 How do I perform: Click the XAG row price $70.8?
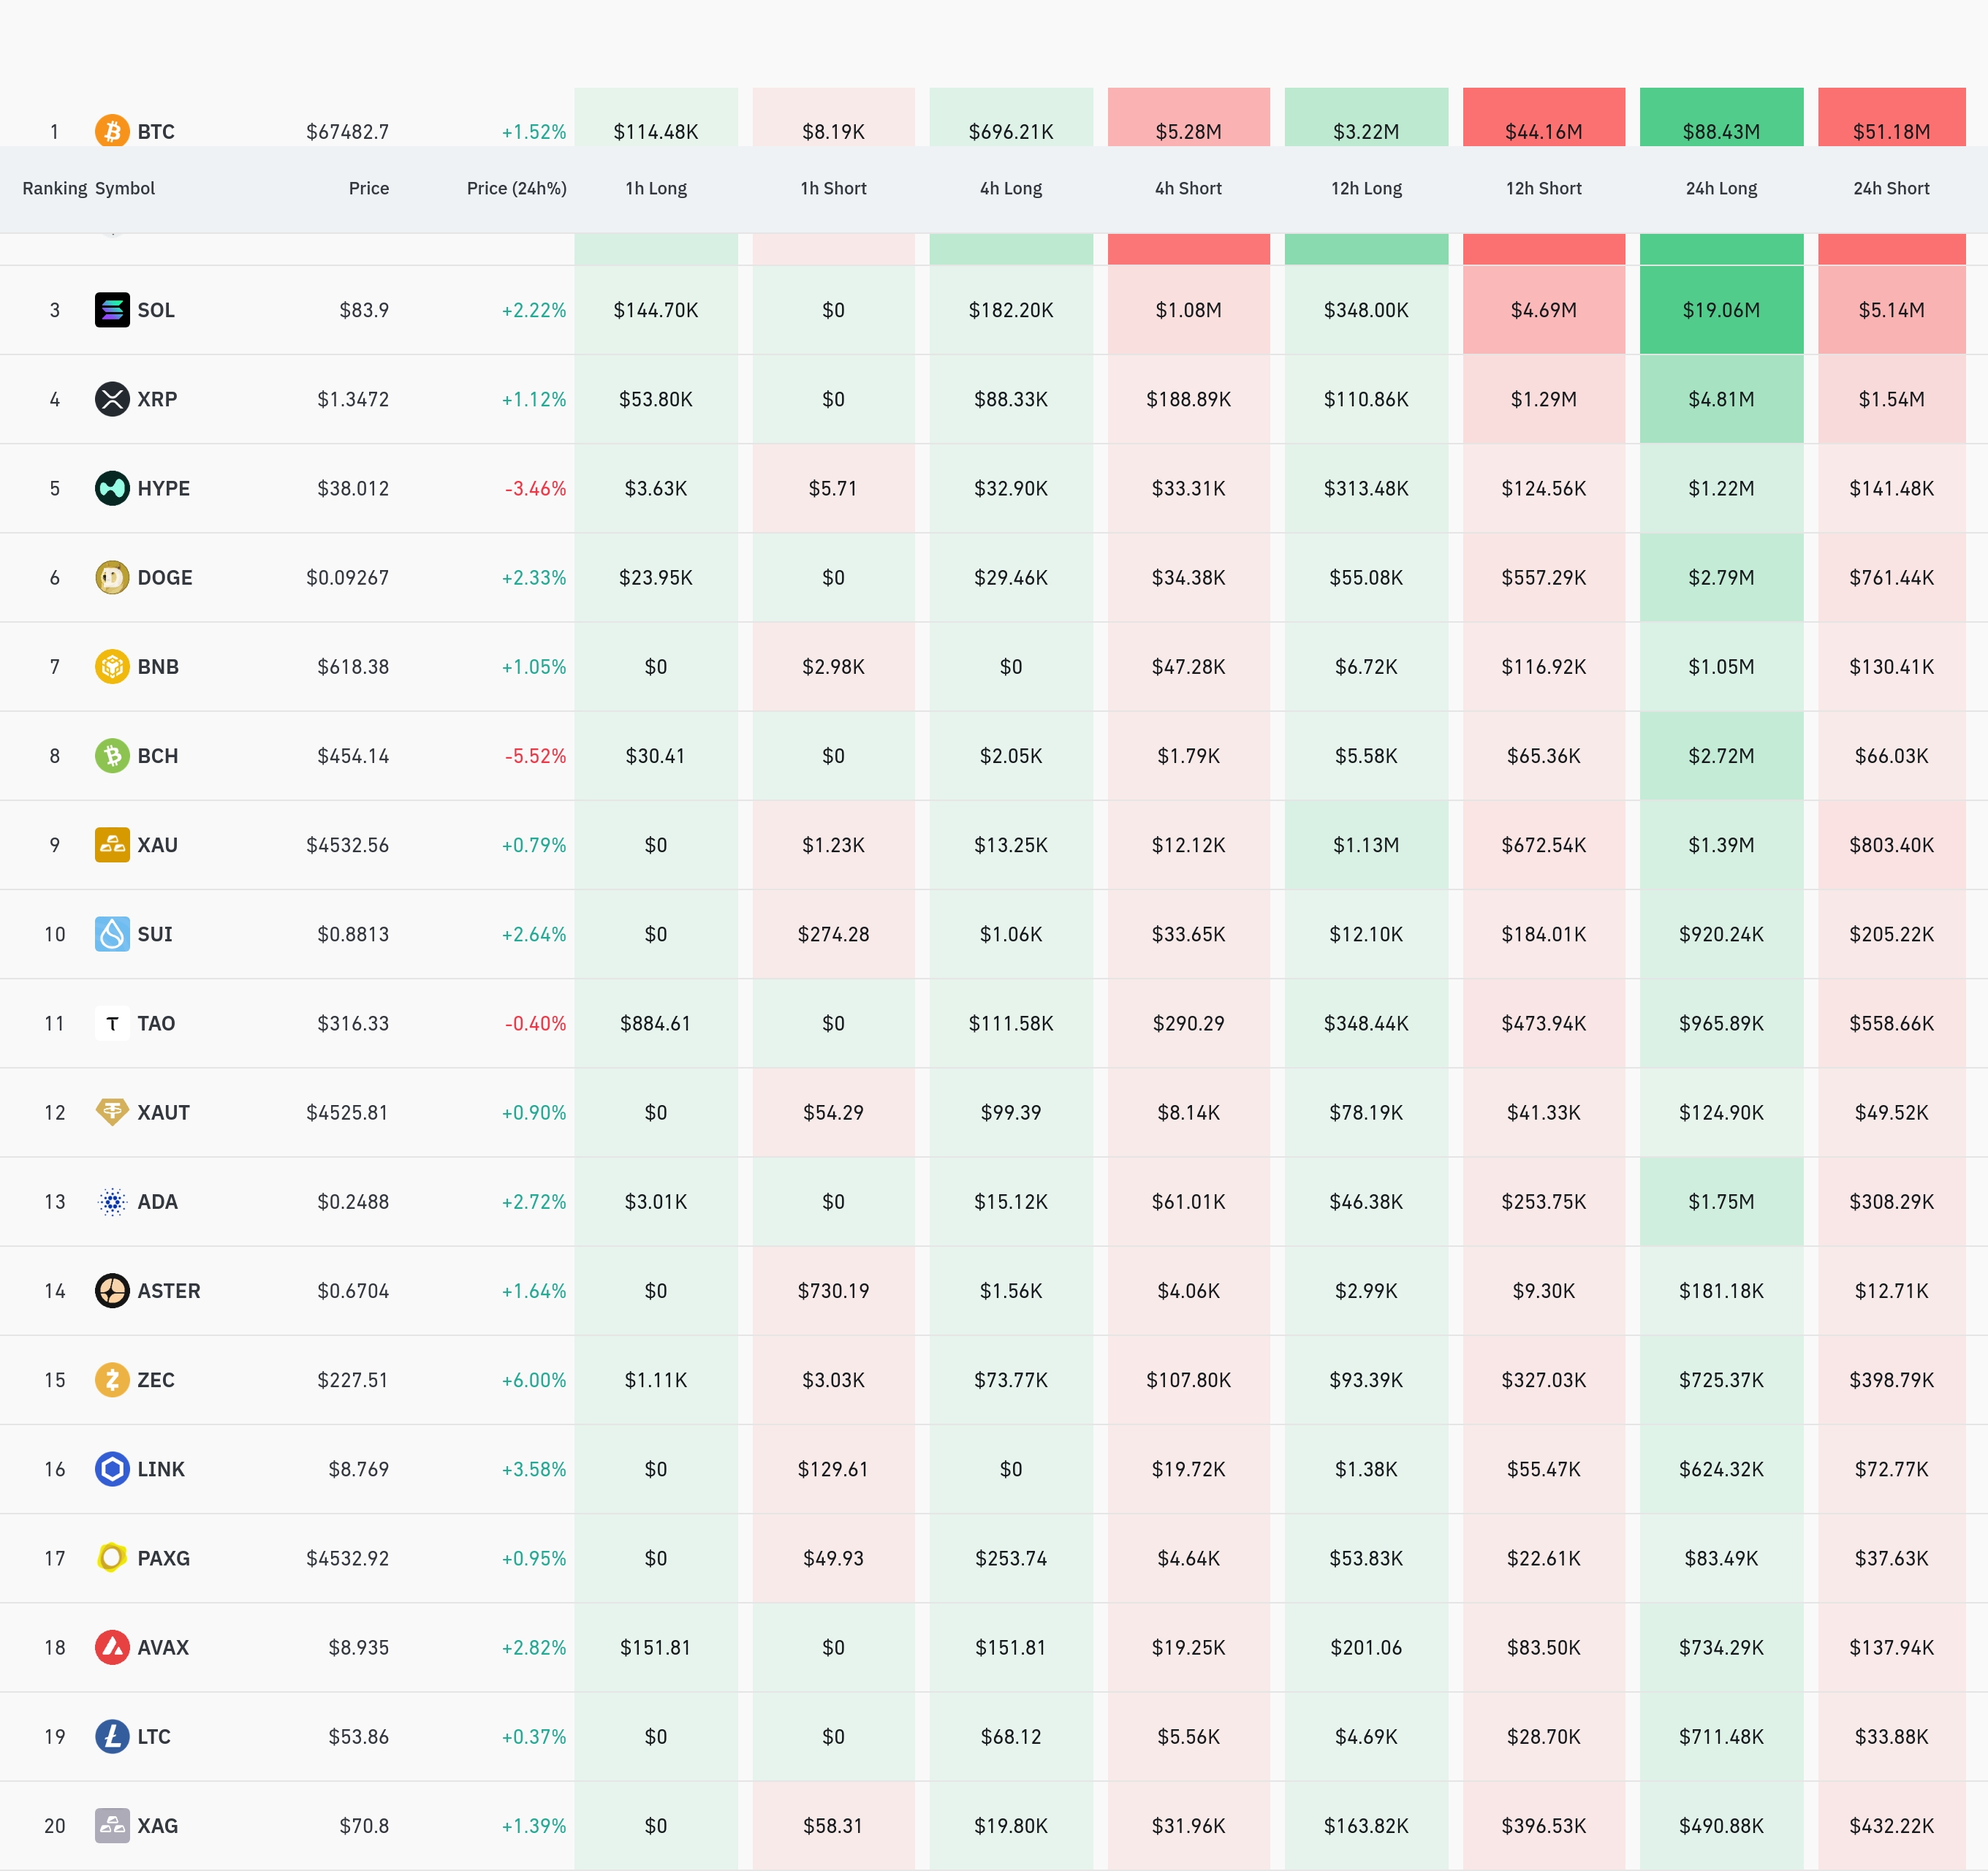tap(364, 1826)
